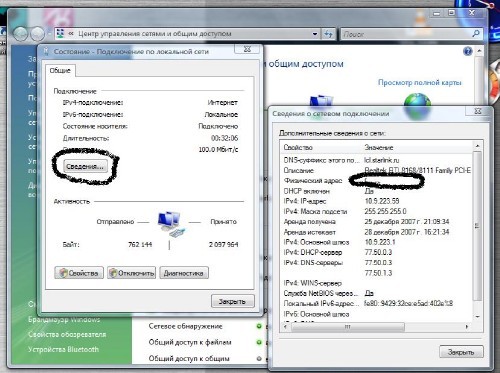Image resolution: width=500 pixels, height=373 pixels.
Task: Click the horizontal scrollbar left arrow in details
Action: 285,327
